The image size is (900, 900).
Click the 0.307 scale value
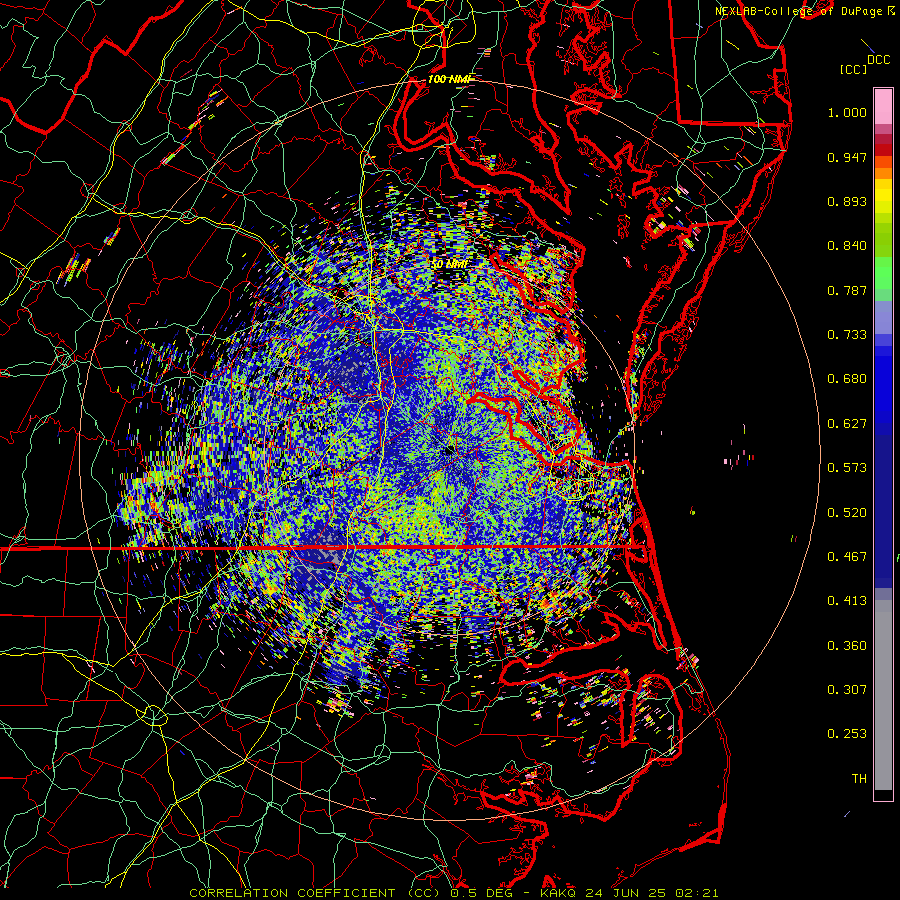(x=847, y=690)
